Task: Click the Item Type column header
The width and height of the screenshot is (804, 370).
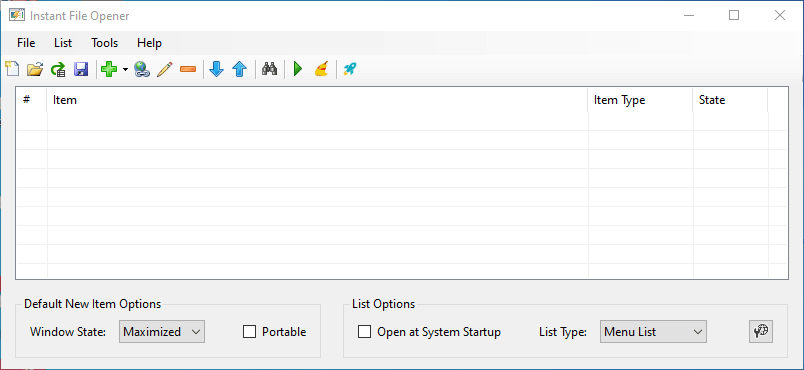Action: coord(640,100)
